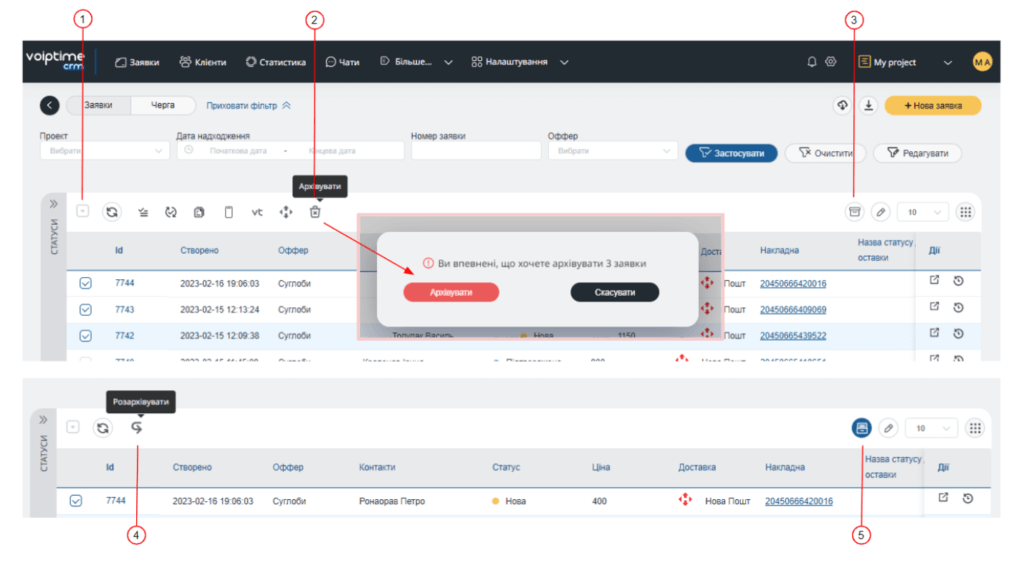Screen dimensions: 1024x565
Task: Click the four-arrows move icon in the toolbar
Action: point(286,212)
